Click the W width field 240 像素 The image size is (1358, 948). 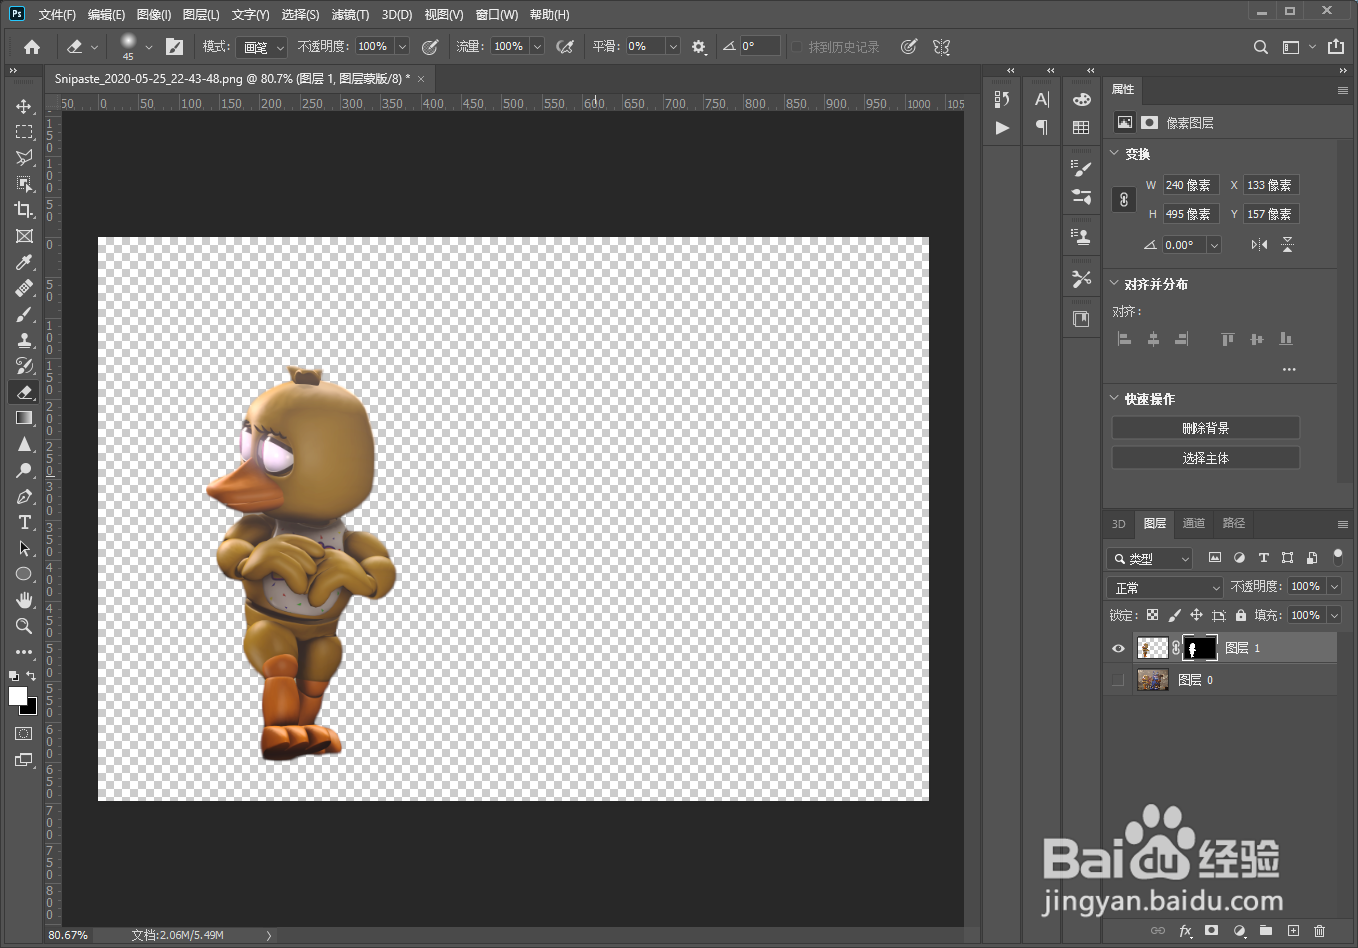[1190, 185]
